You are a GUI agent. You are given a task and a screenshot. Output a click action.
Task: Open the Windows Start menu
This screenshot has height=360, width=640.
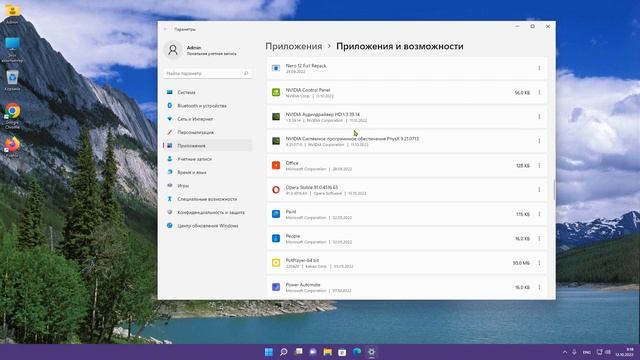click(269, 352)
